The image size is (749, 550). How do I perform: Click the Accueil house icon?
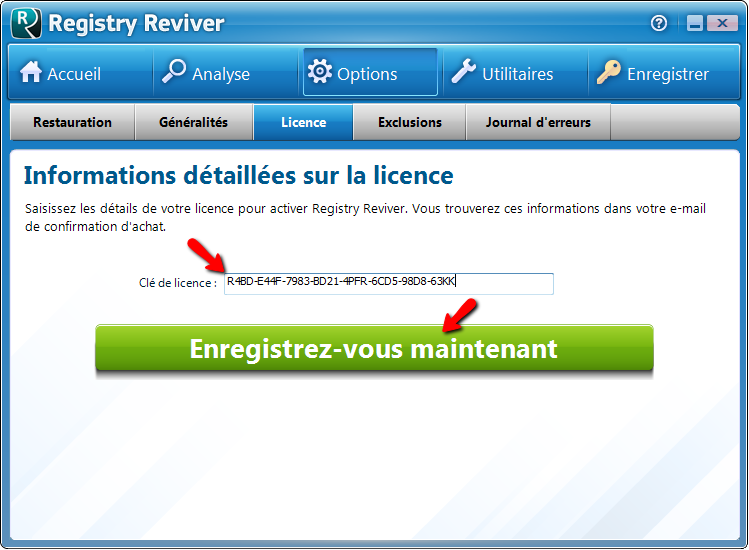point(31,72)
